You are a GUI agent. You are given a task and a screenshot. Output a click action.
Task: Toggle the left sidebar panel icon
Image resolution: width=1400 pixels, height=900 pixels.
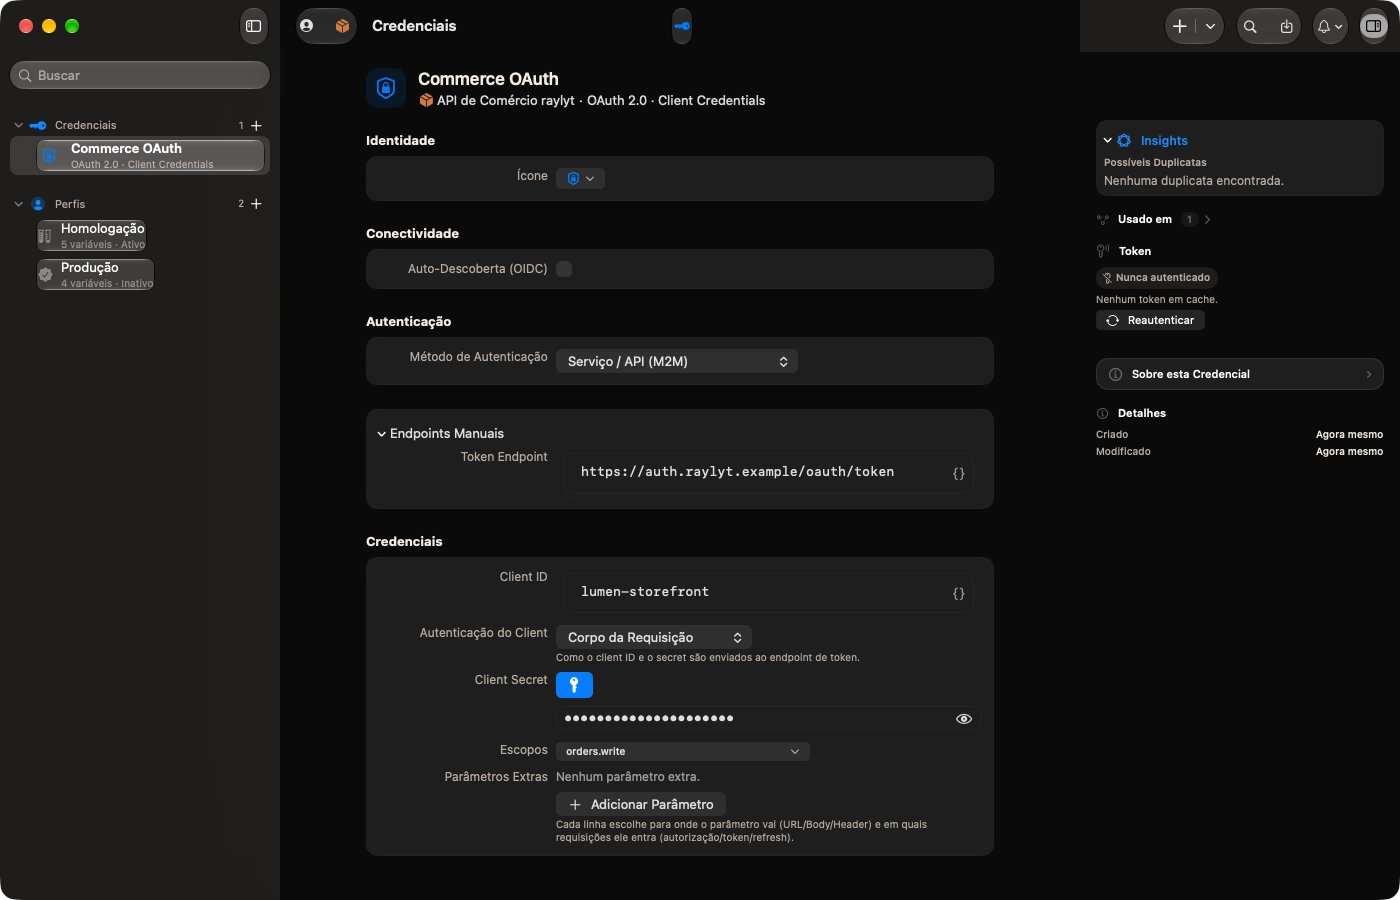pos(254,26)
